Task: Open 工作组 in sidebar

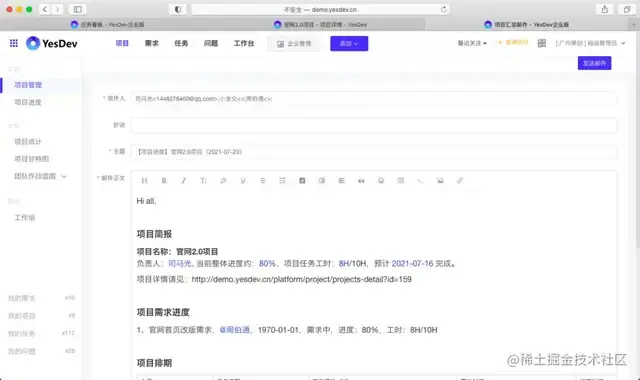Action: [24, 218]
